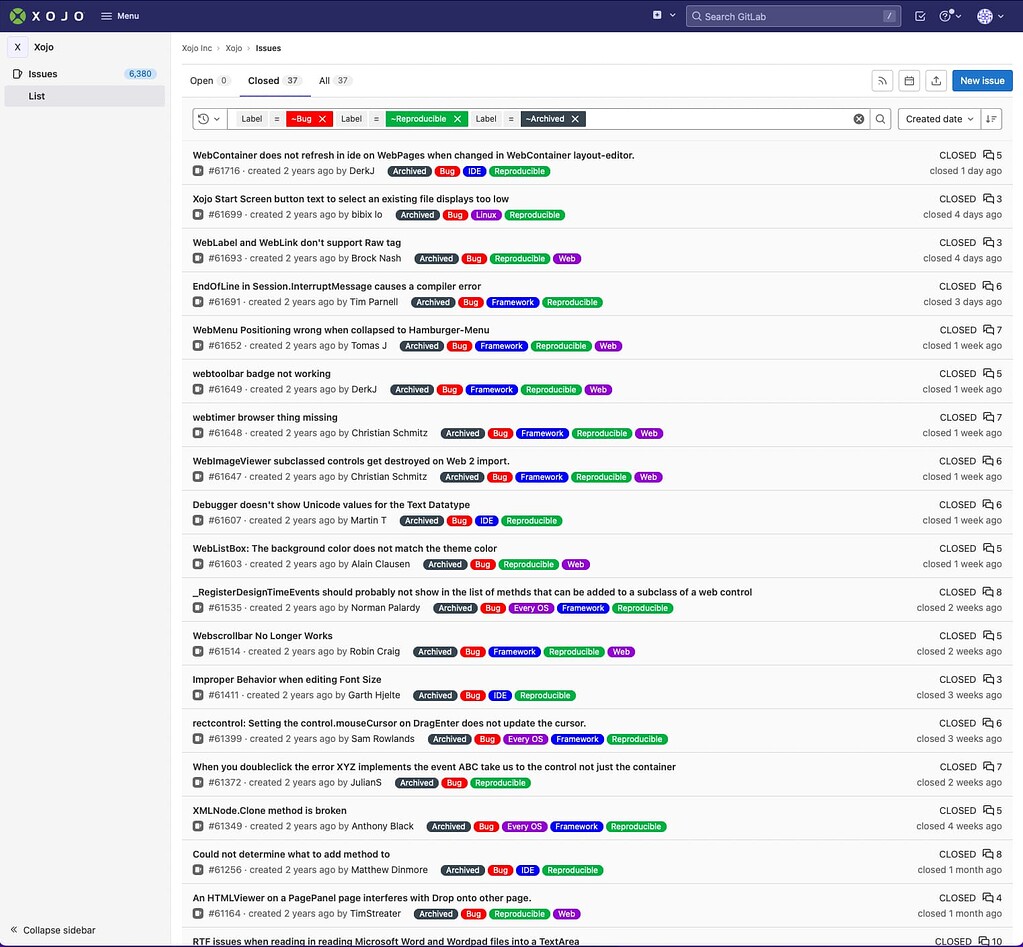The height and width of the screenshot is (947, 1023).
Task: Focus the Search GitLab field
Action: [x=793, y=16]
